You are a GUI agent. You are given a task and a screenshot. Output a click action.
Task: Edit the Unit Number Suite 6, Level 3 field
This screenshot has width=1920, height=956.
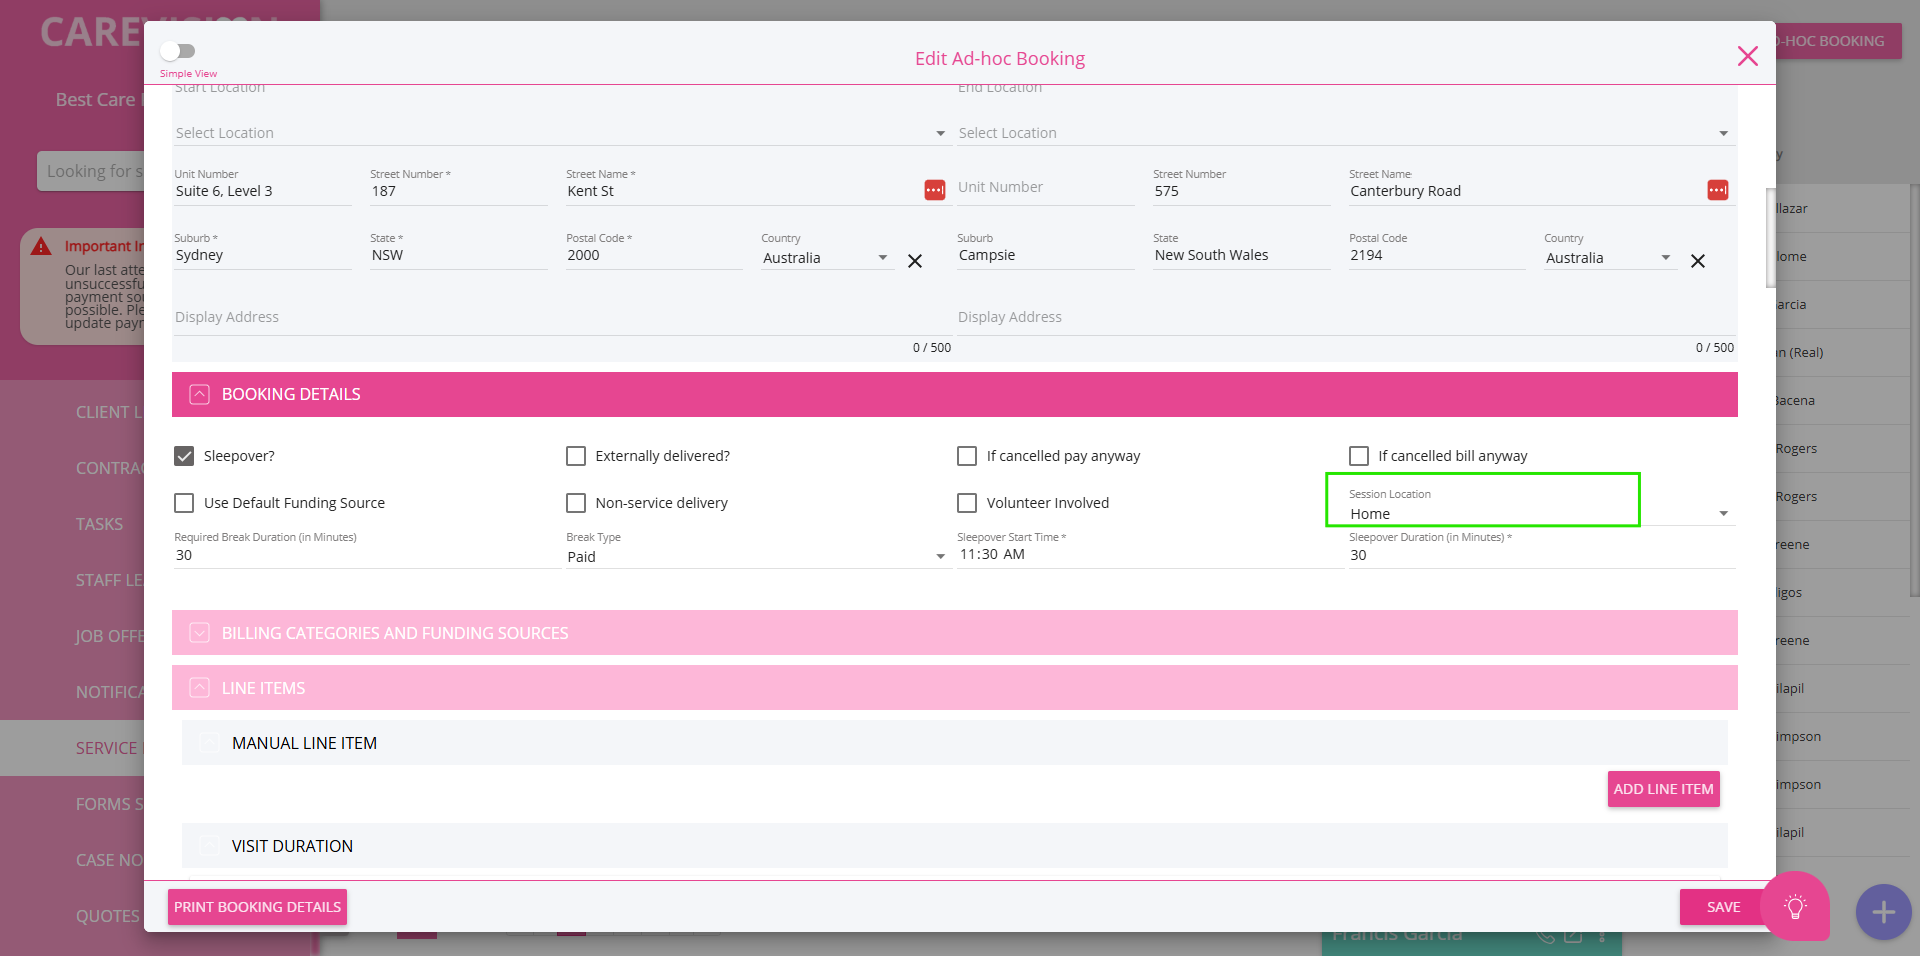pos(263,191)
